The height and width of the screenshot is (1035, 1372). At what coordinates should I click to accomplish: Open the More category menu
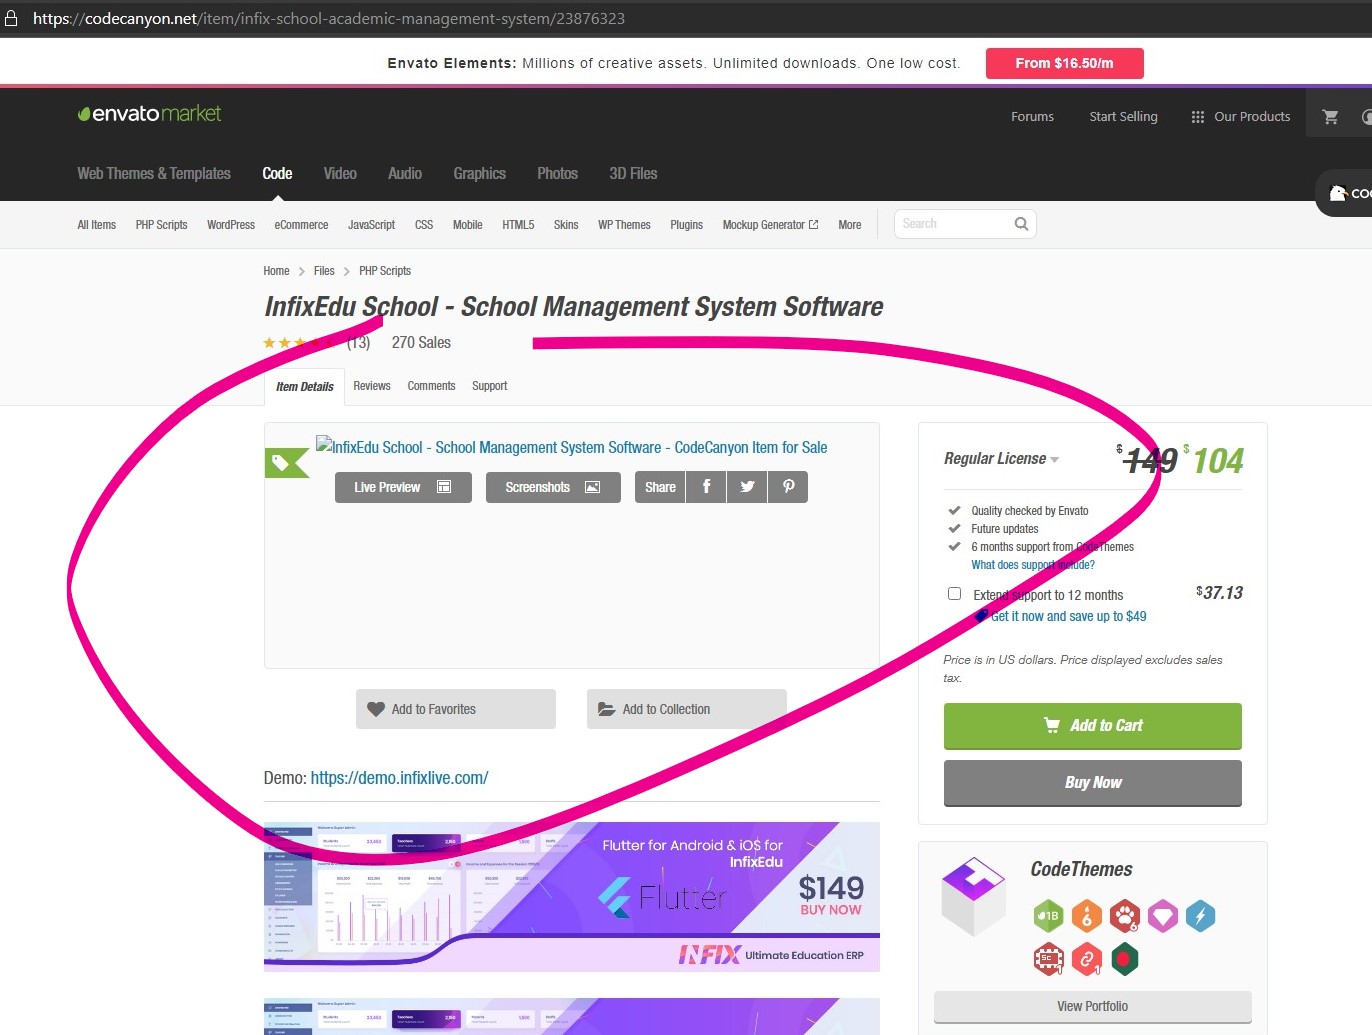(850, 225)
